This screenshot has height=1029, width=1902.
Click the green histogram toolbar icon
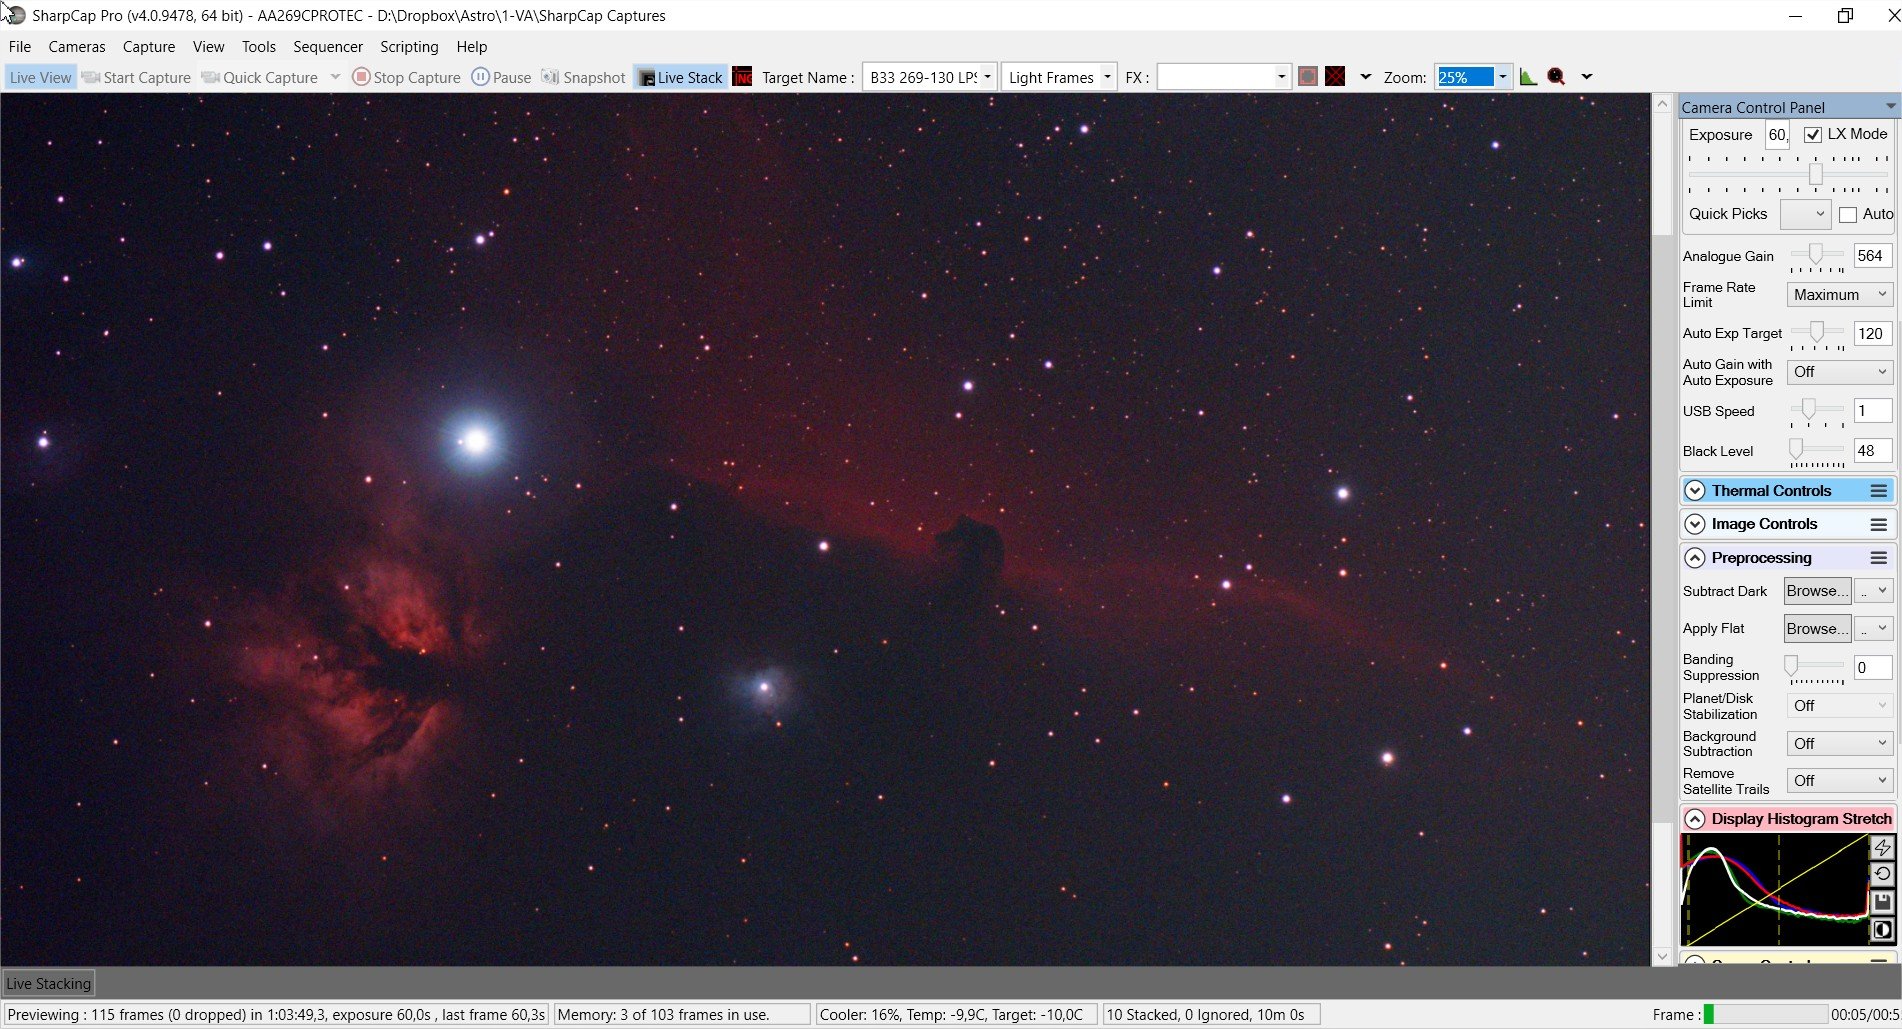[x=1528, y=77]
